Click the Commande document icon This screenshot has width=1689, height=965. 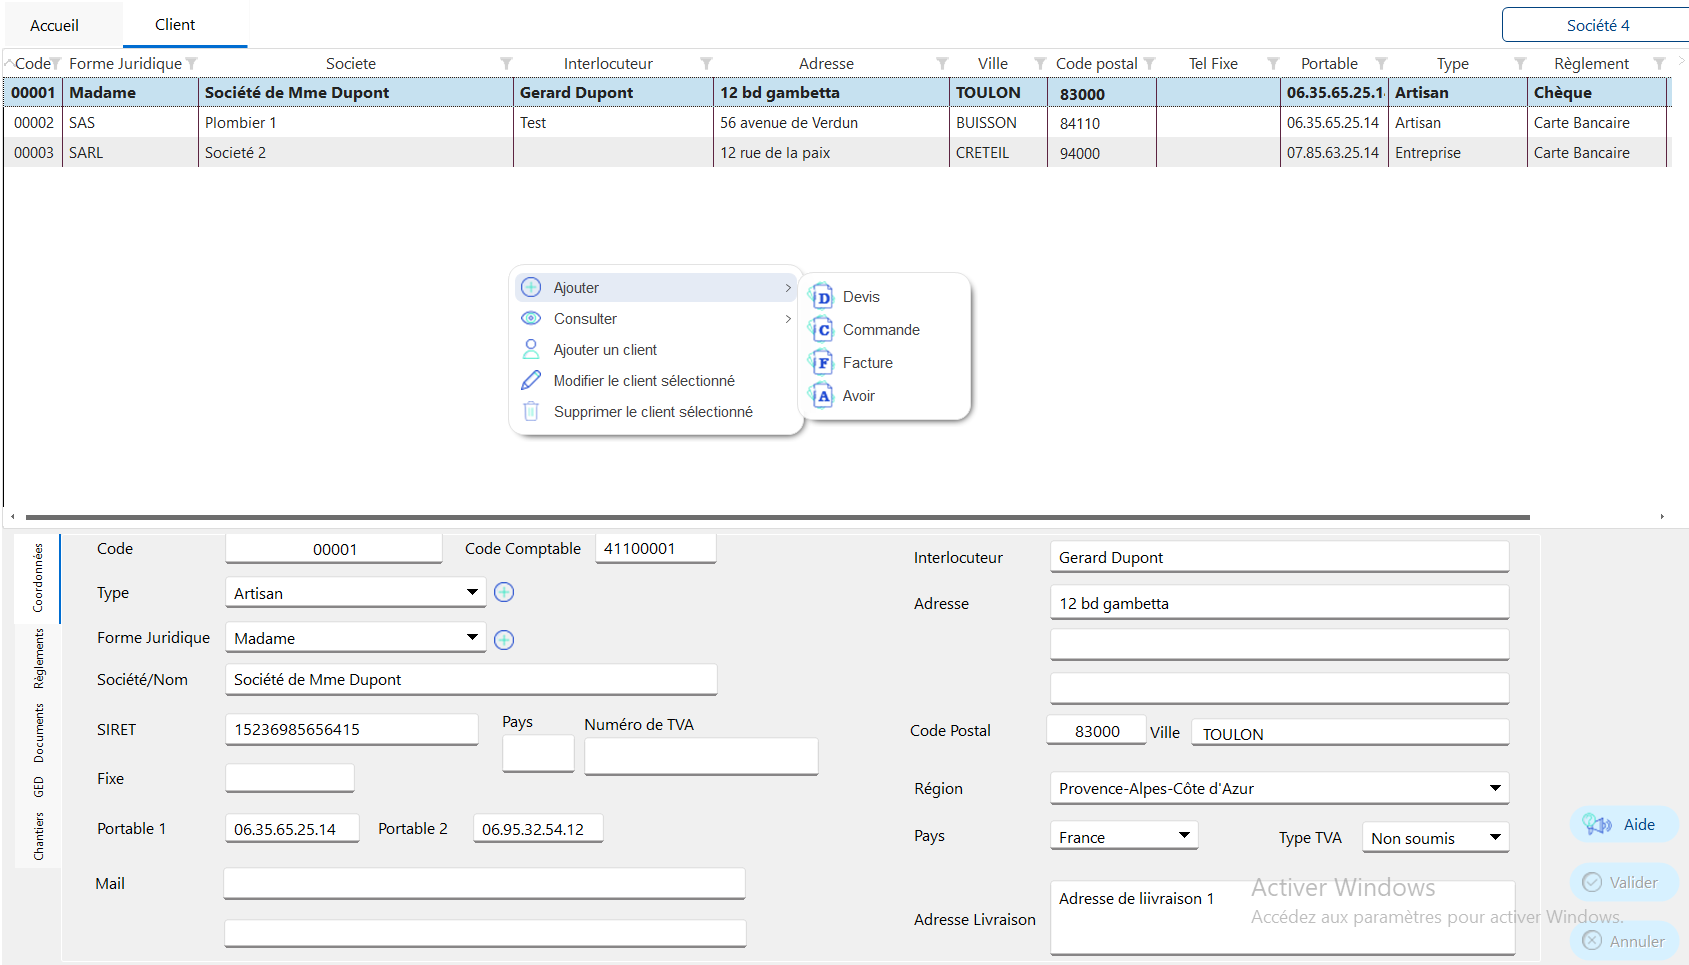(x=821, y=330)
